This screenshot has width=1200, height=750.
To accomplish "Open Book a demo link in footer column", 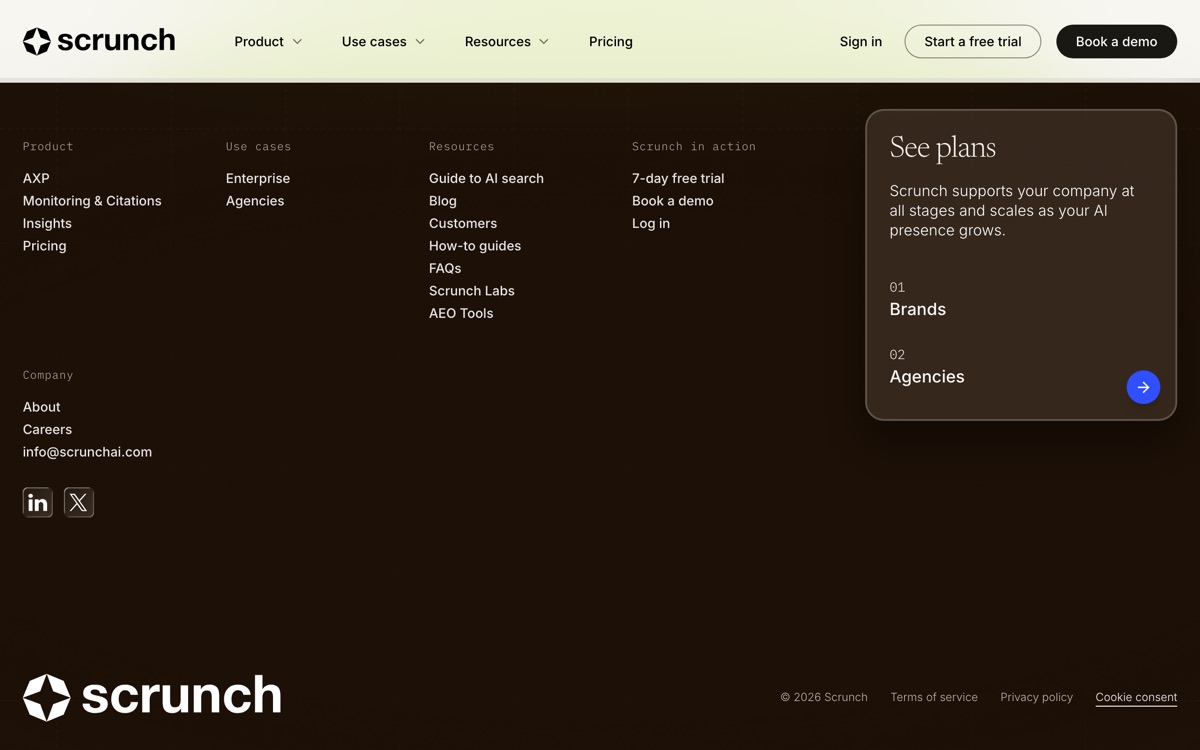I will click(x=673, y=201).
